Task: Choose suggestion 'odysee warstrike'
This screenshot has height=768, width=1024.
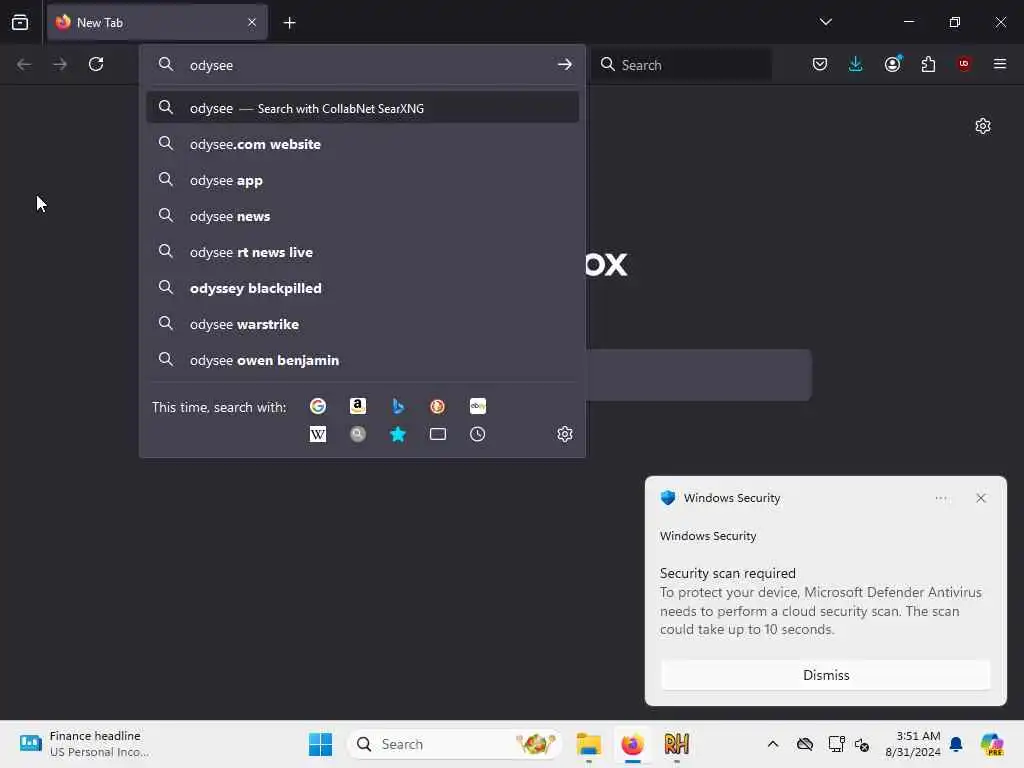Action: click(x=362, y=324)
